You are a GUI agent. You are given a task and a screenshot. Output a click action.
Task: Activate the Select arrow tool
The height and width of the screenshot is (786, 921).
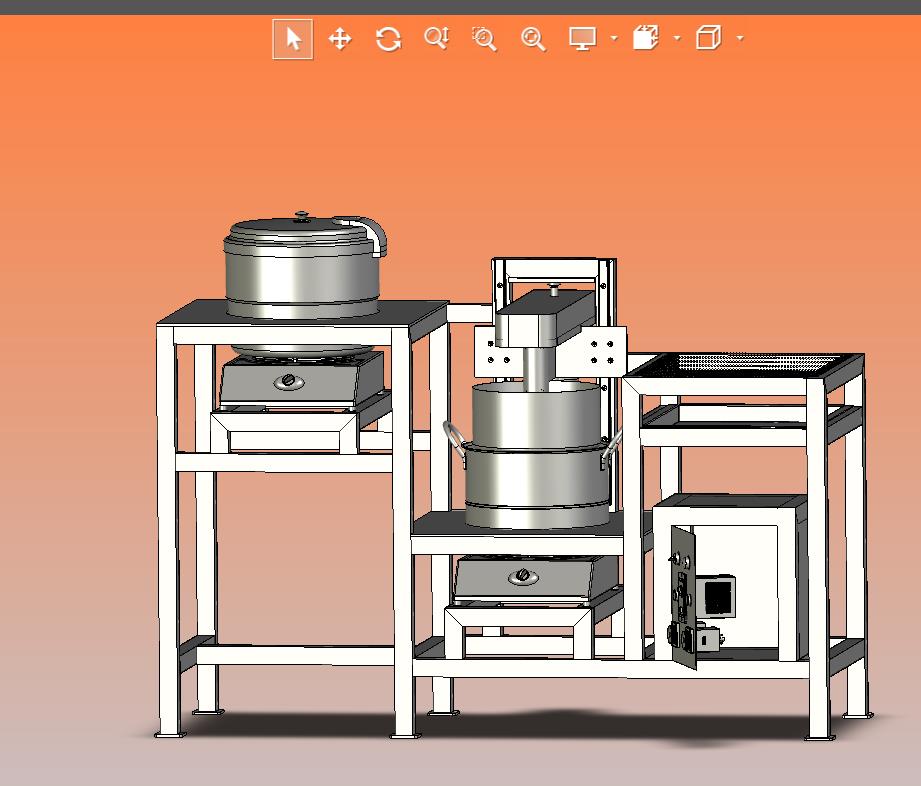293,39
